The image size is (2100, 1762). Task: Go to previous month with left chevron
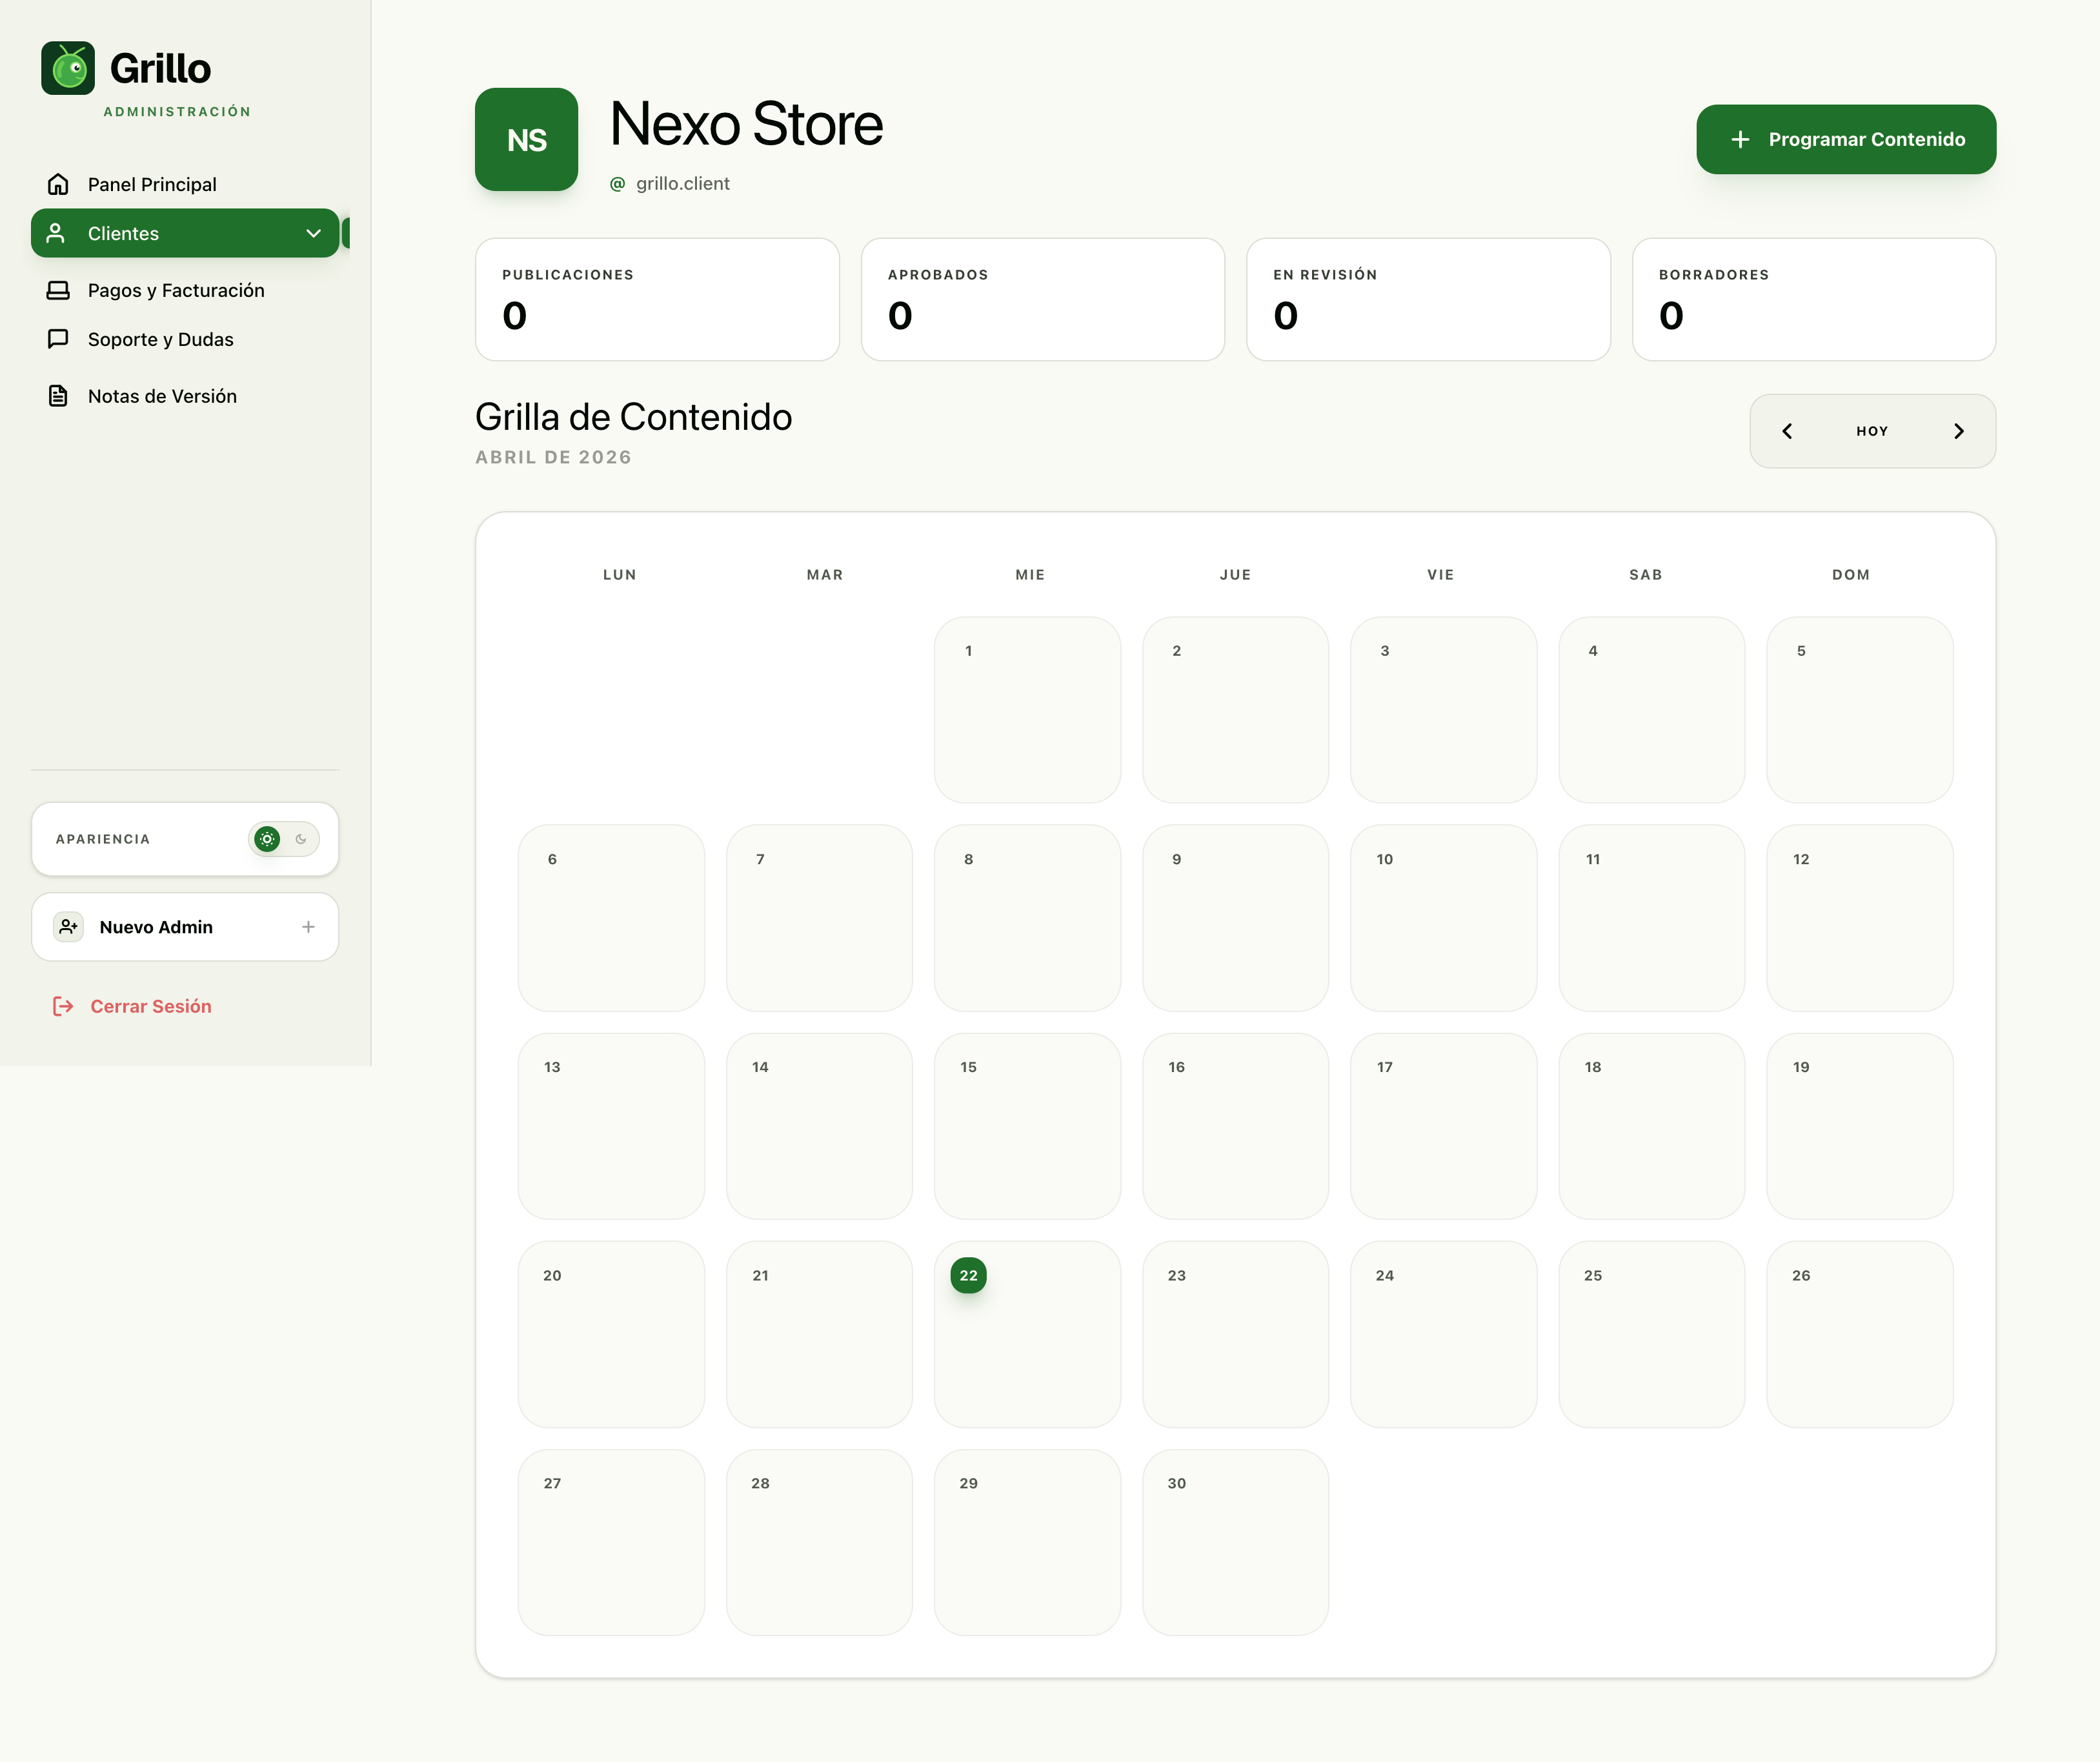tap(1787, 431)
